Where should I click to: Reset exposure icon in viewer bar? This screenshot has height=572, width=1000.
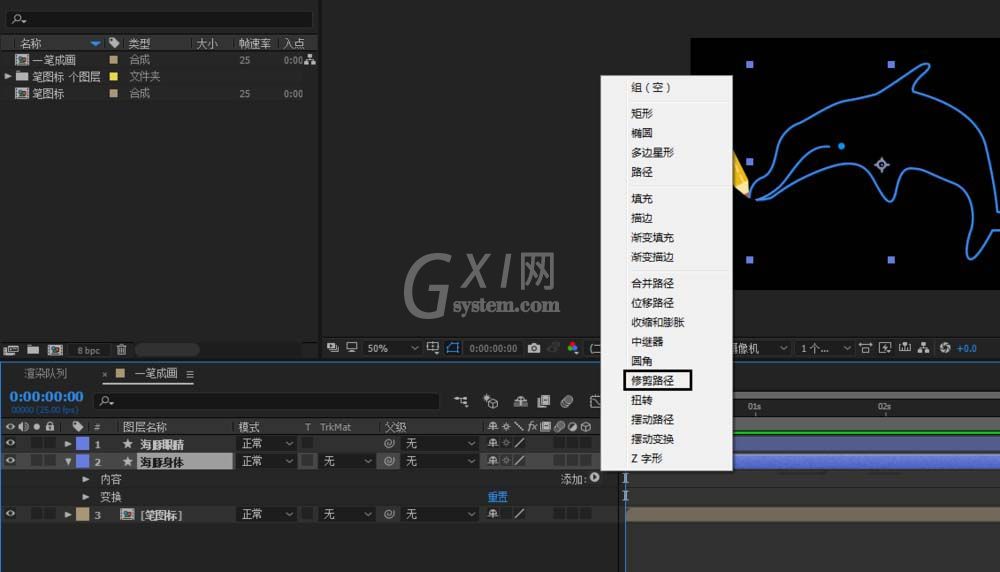(945, 348)
